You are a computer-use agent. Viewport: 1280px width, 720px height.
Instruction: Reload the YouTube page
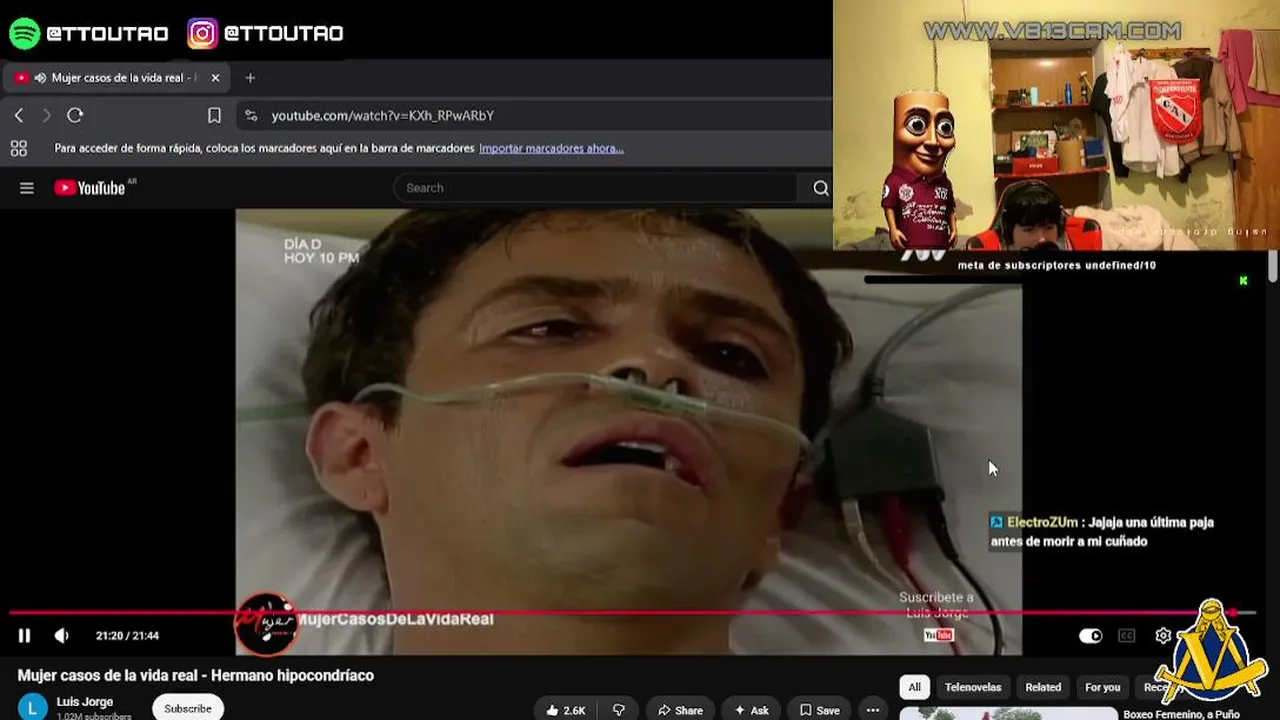[75, 116]
